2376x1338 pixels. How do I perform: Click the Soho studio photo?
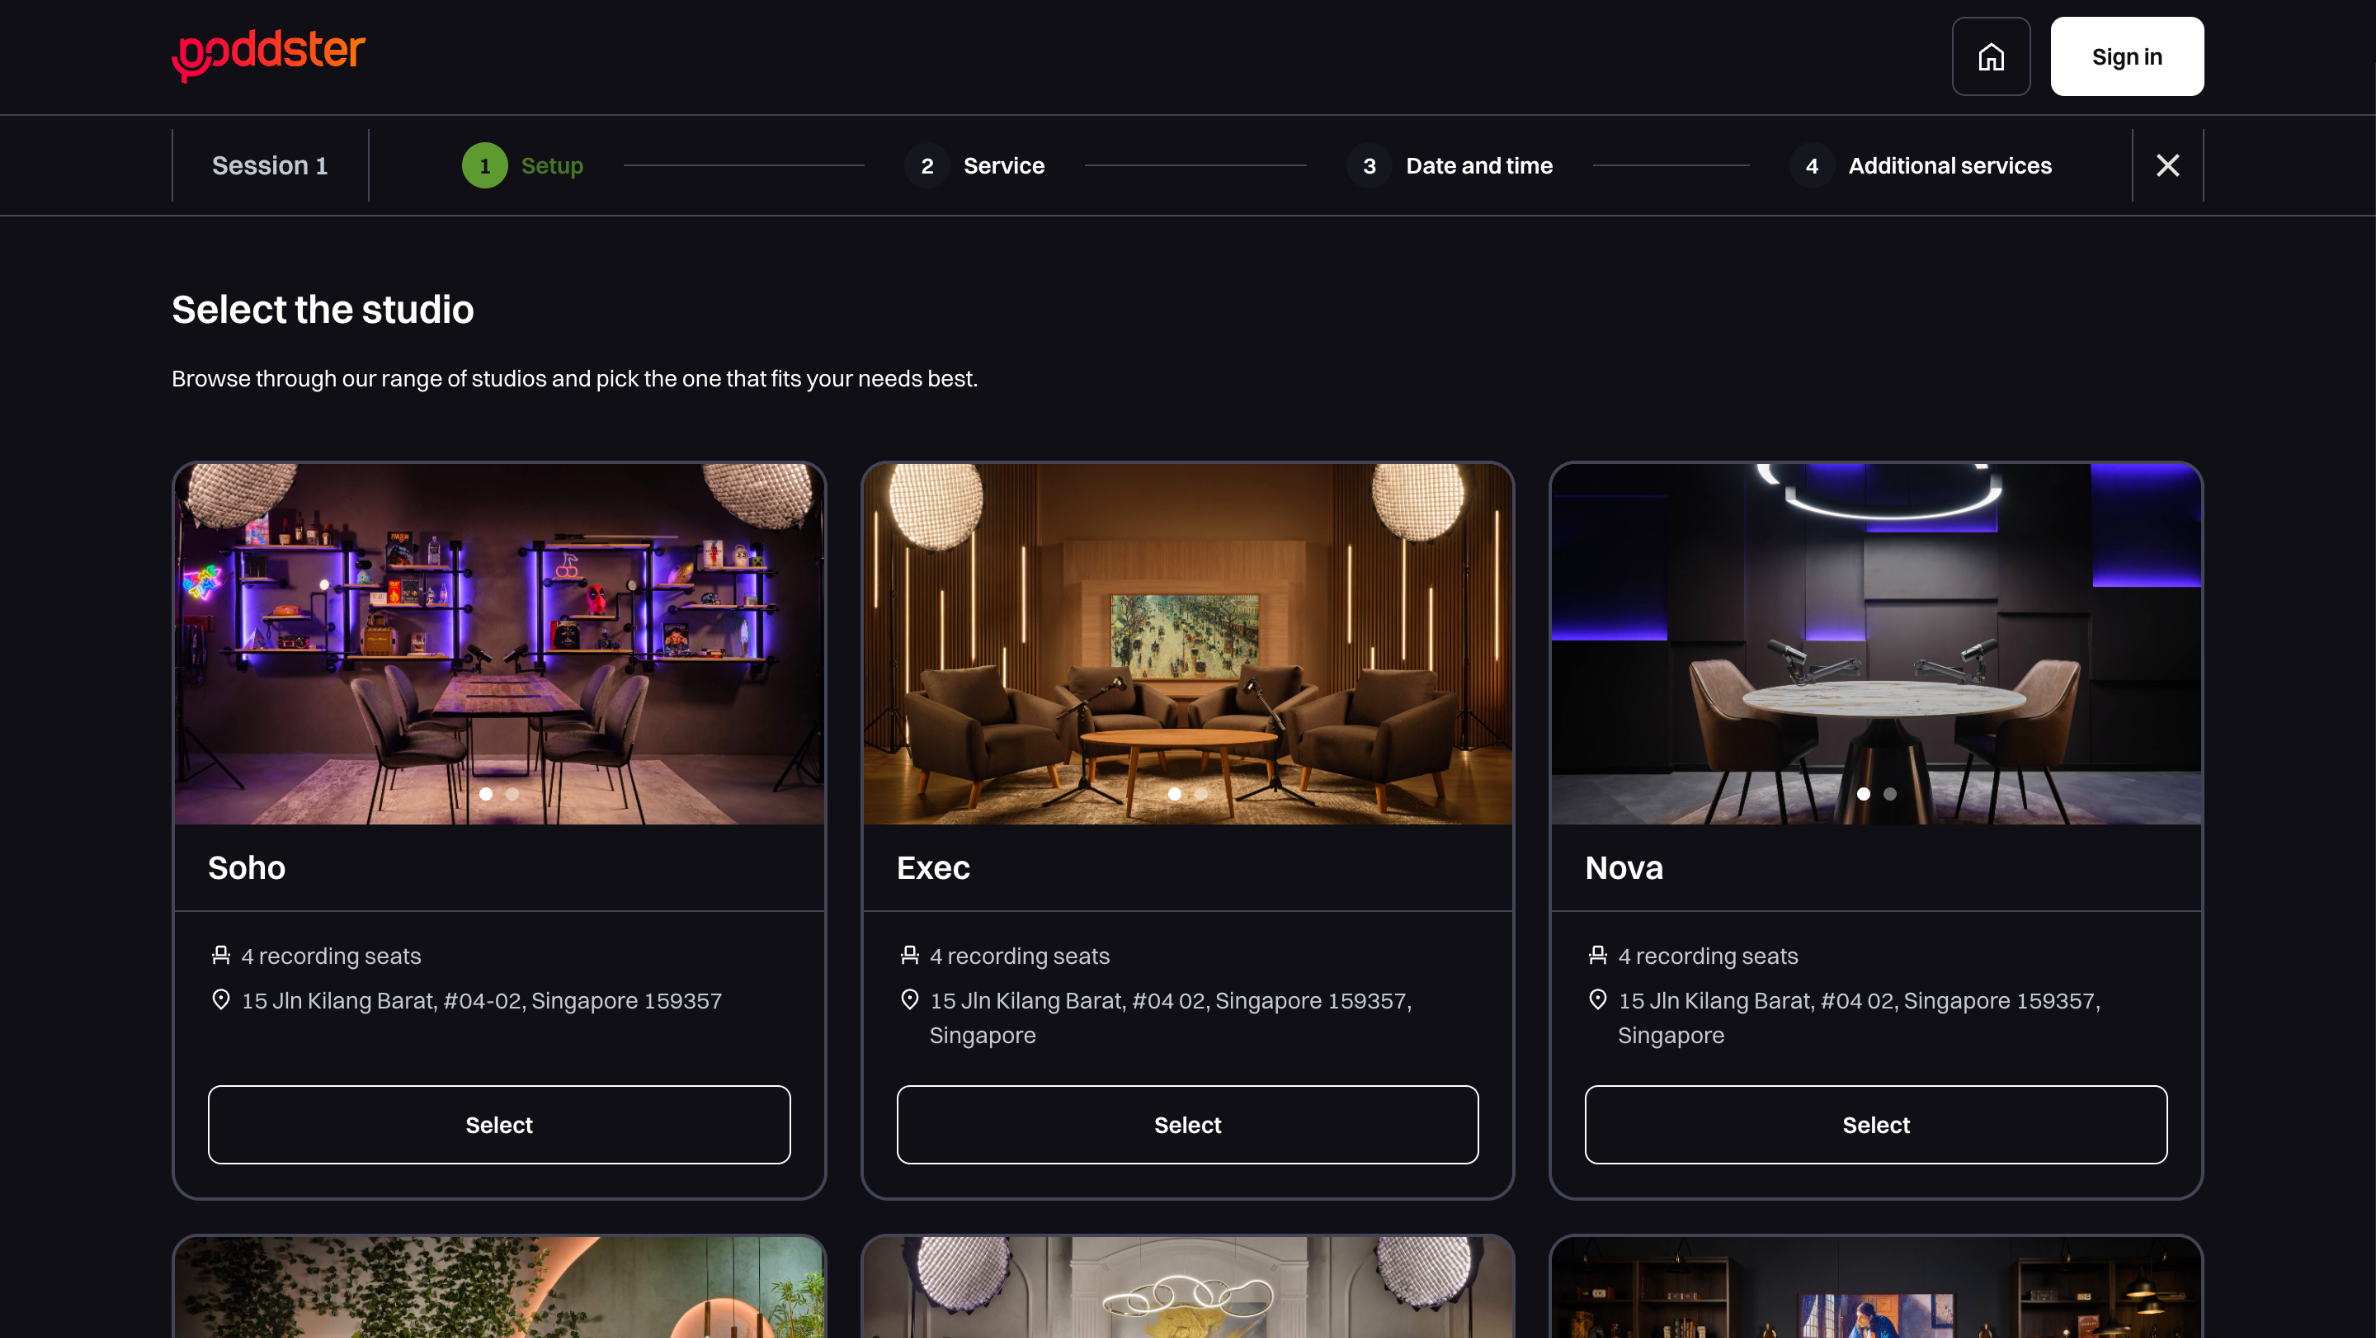[499, 643]
